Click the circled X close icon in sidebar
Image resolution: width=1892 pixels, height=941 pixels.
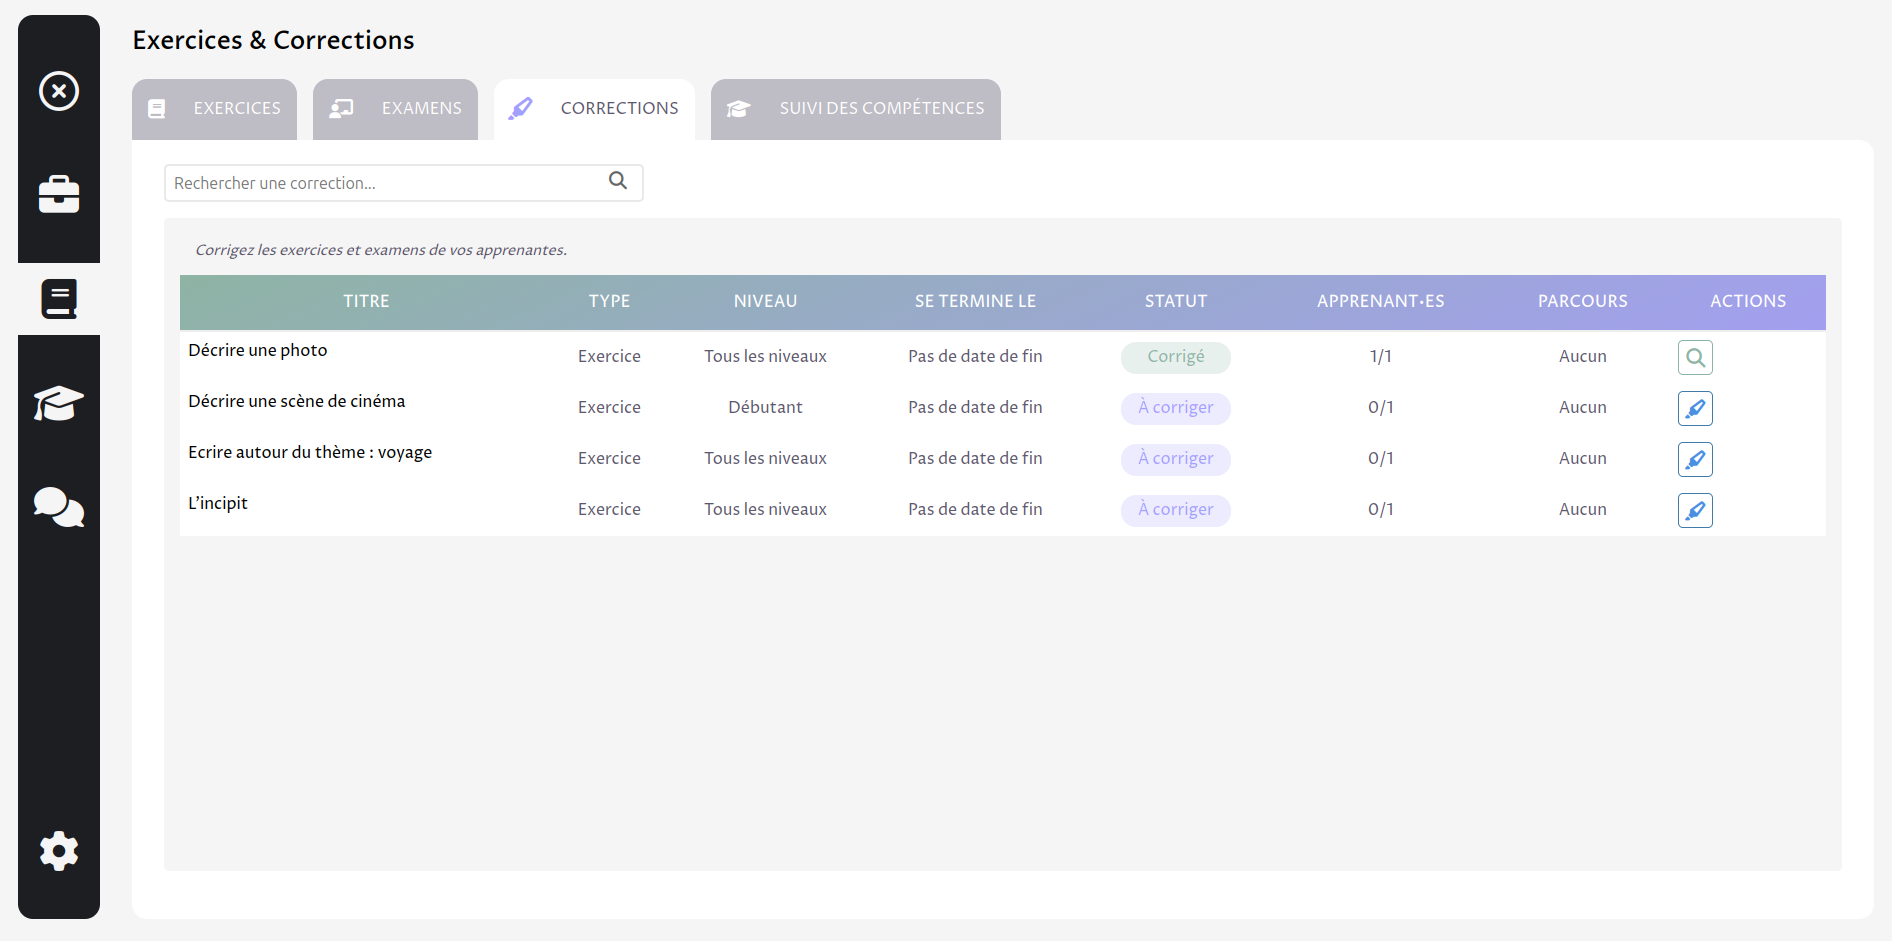pos(59,91)
